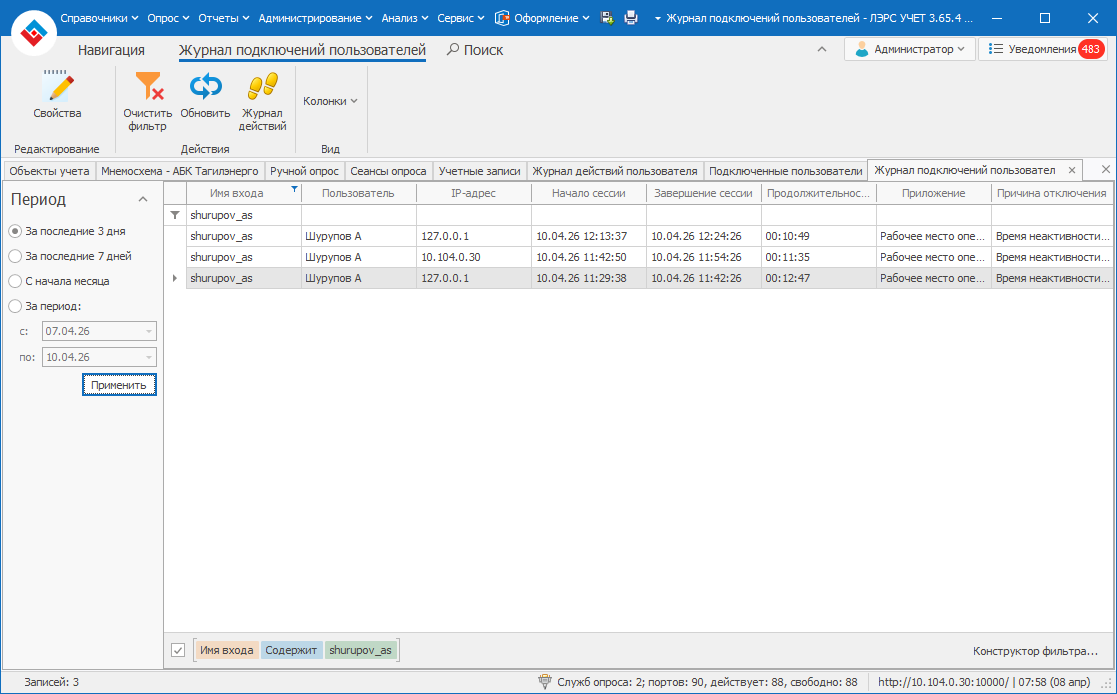Select the 'С начала месяца' radio option
Image resolution: width=1117 pixels, height=694 pixels.
coord(15,281)
